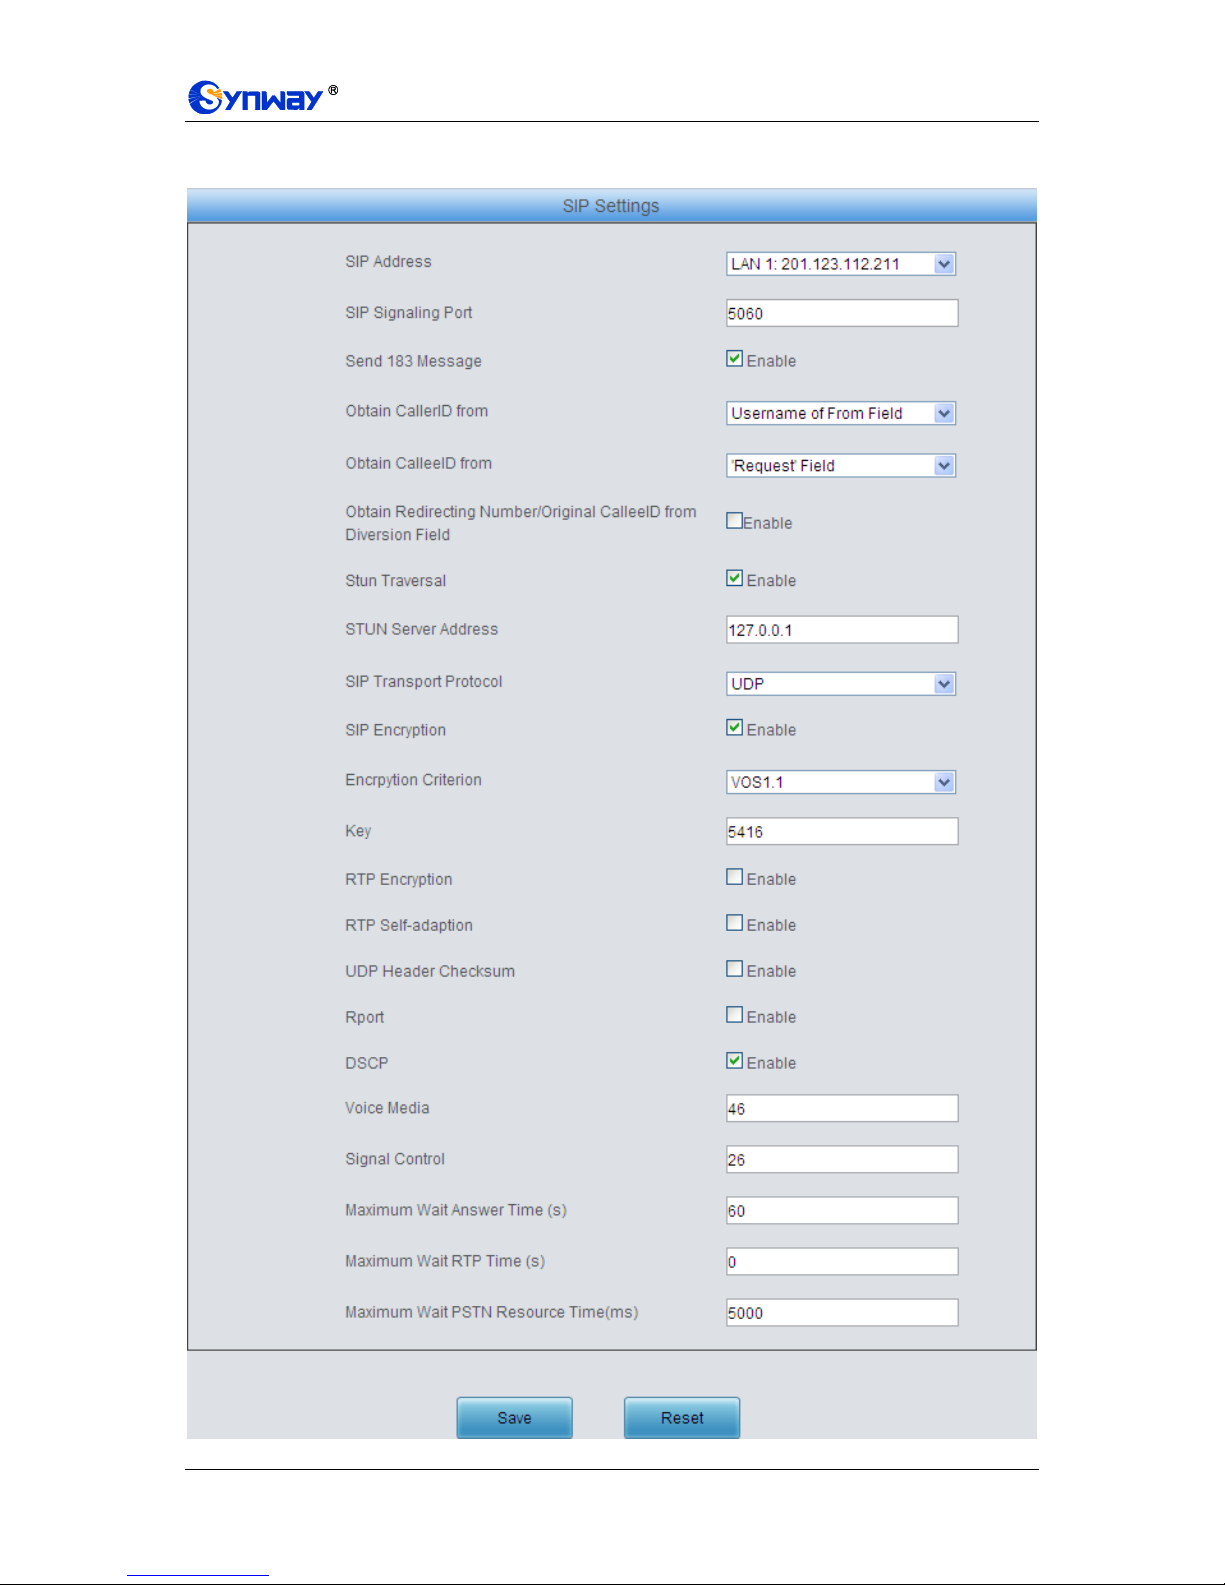Open Encryption Criterion dropdown

[x=841, y=782]
